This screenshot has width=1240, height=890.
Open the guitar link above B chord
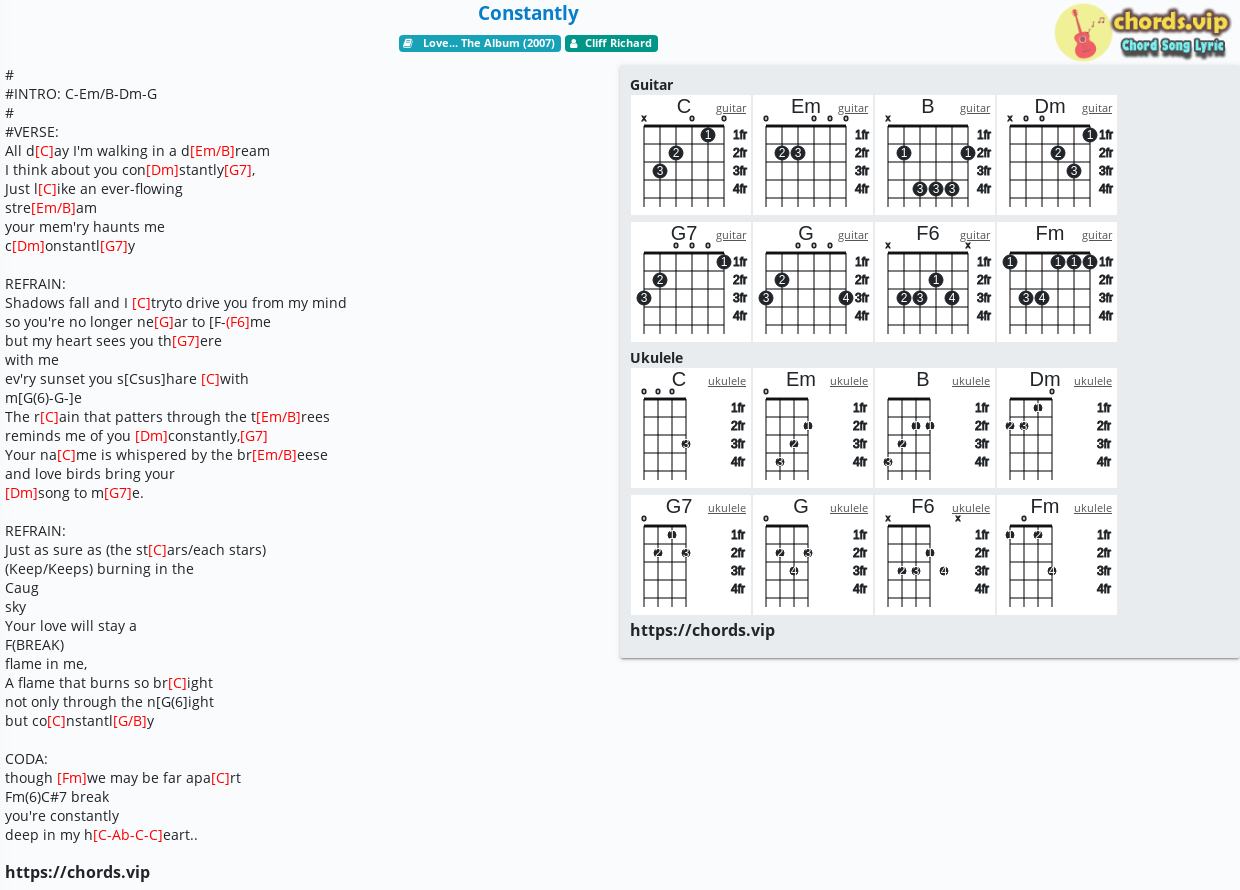point(975,108)
